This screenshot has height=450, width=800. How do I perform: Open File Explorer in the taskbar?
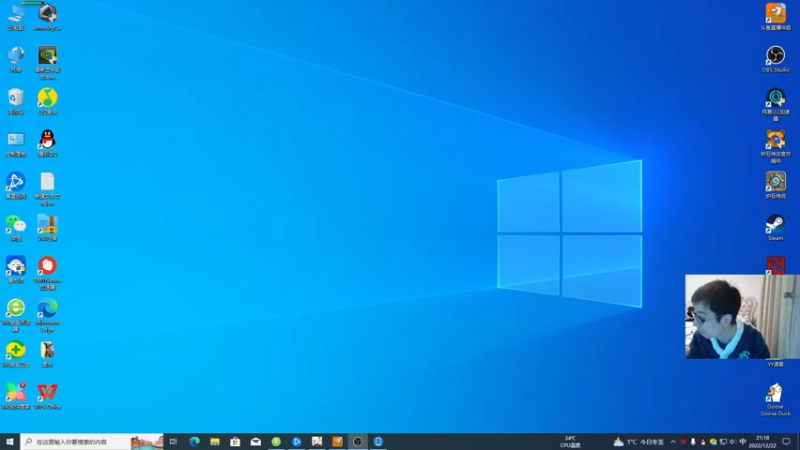pos(215,441)
